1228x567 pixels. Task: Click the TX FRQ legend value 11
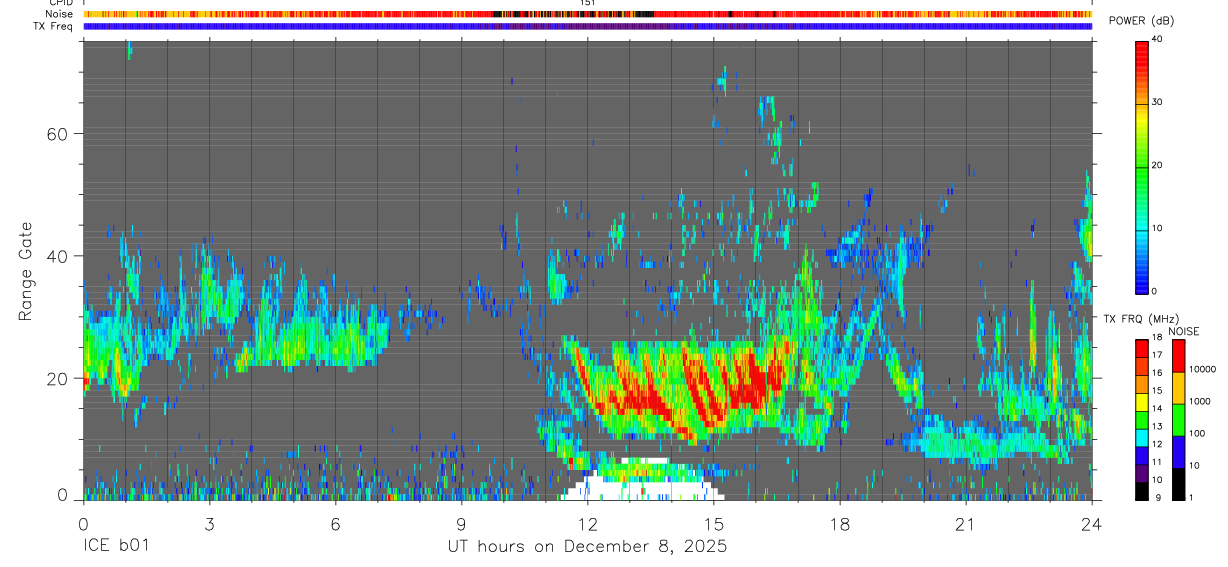[x=1157, y=462]
